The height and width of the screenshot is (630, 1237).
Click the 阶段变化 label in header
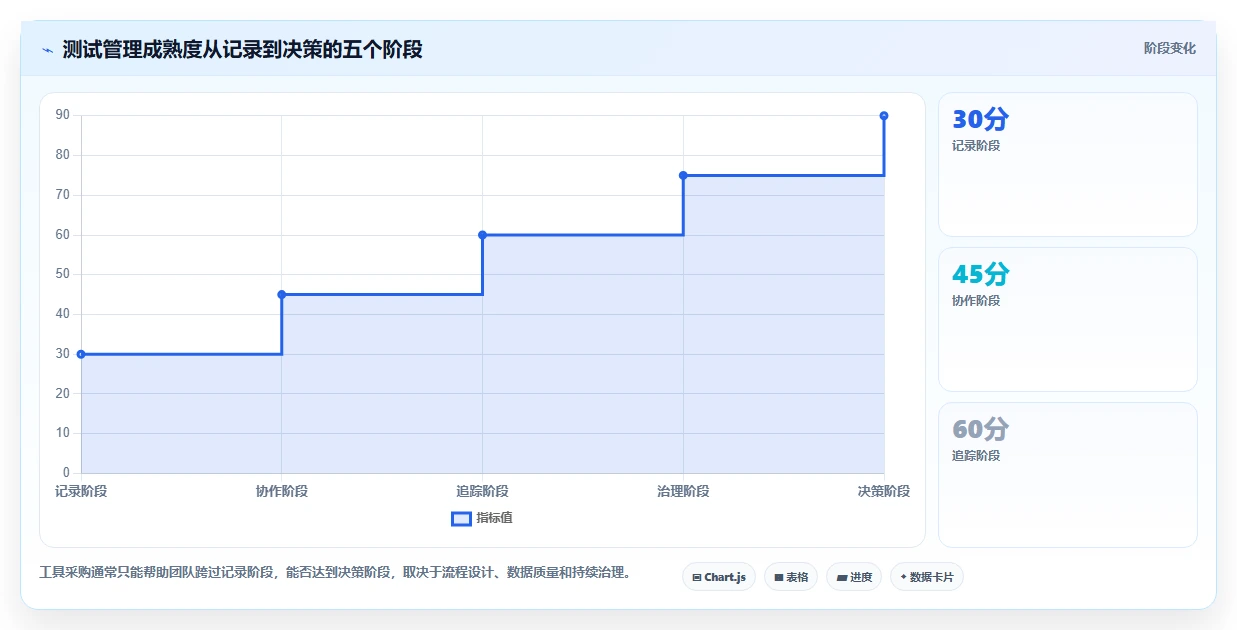tap(1169, 48)
